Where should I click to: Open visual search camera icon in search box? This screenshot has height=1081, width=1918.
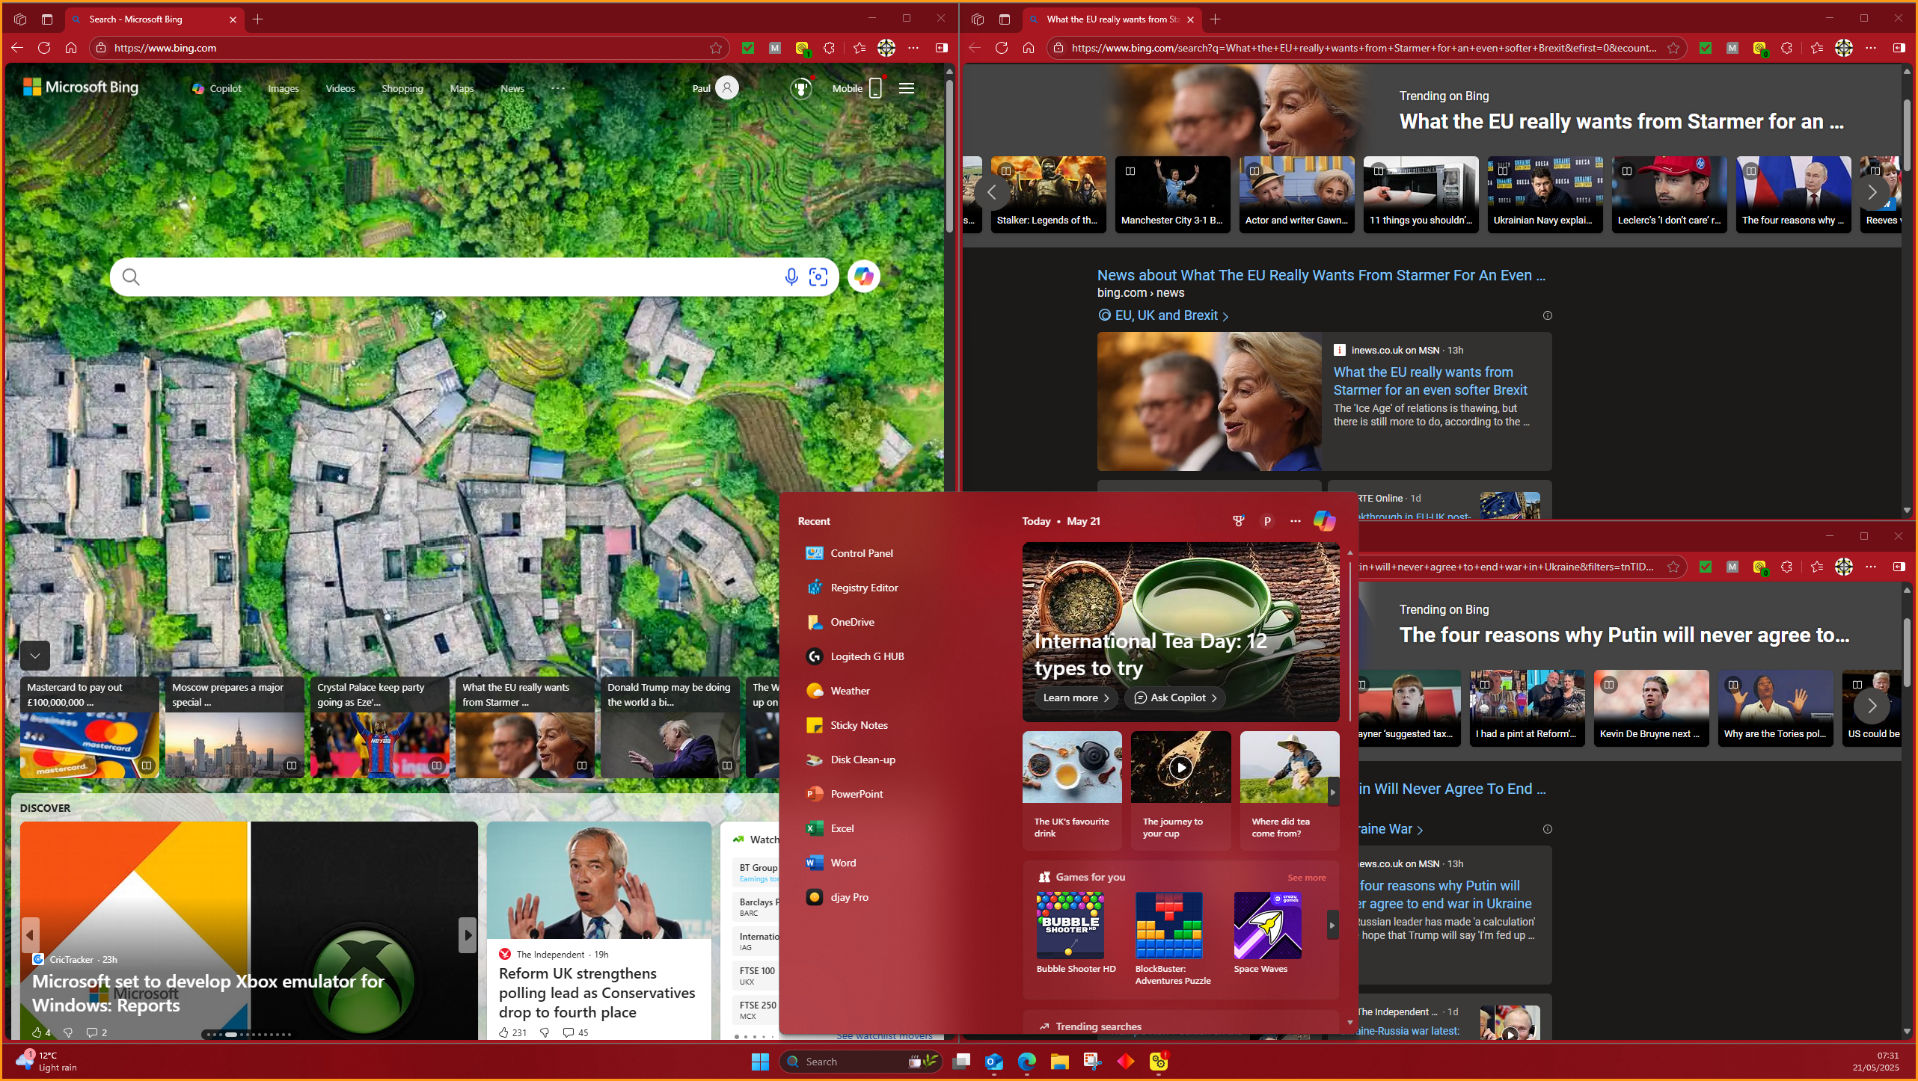point(818,277)
